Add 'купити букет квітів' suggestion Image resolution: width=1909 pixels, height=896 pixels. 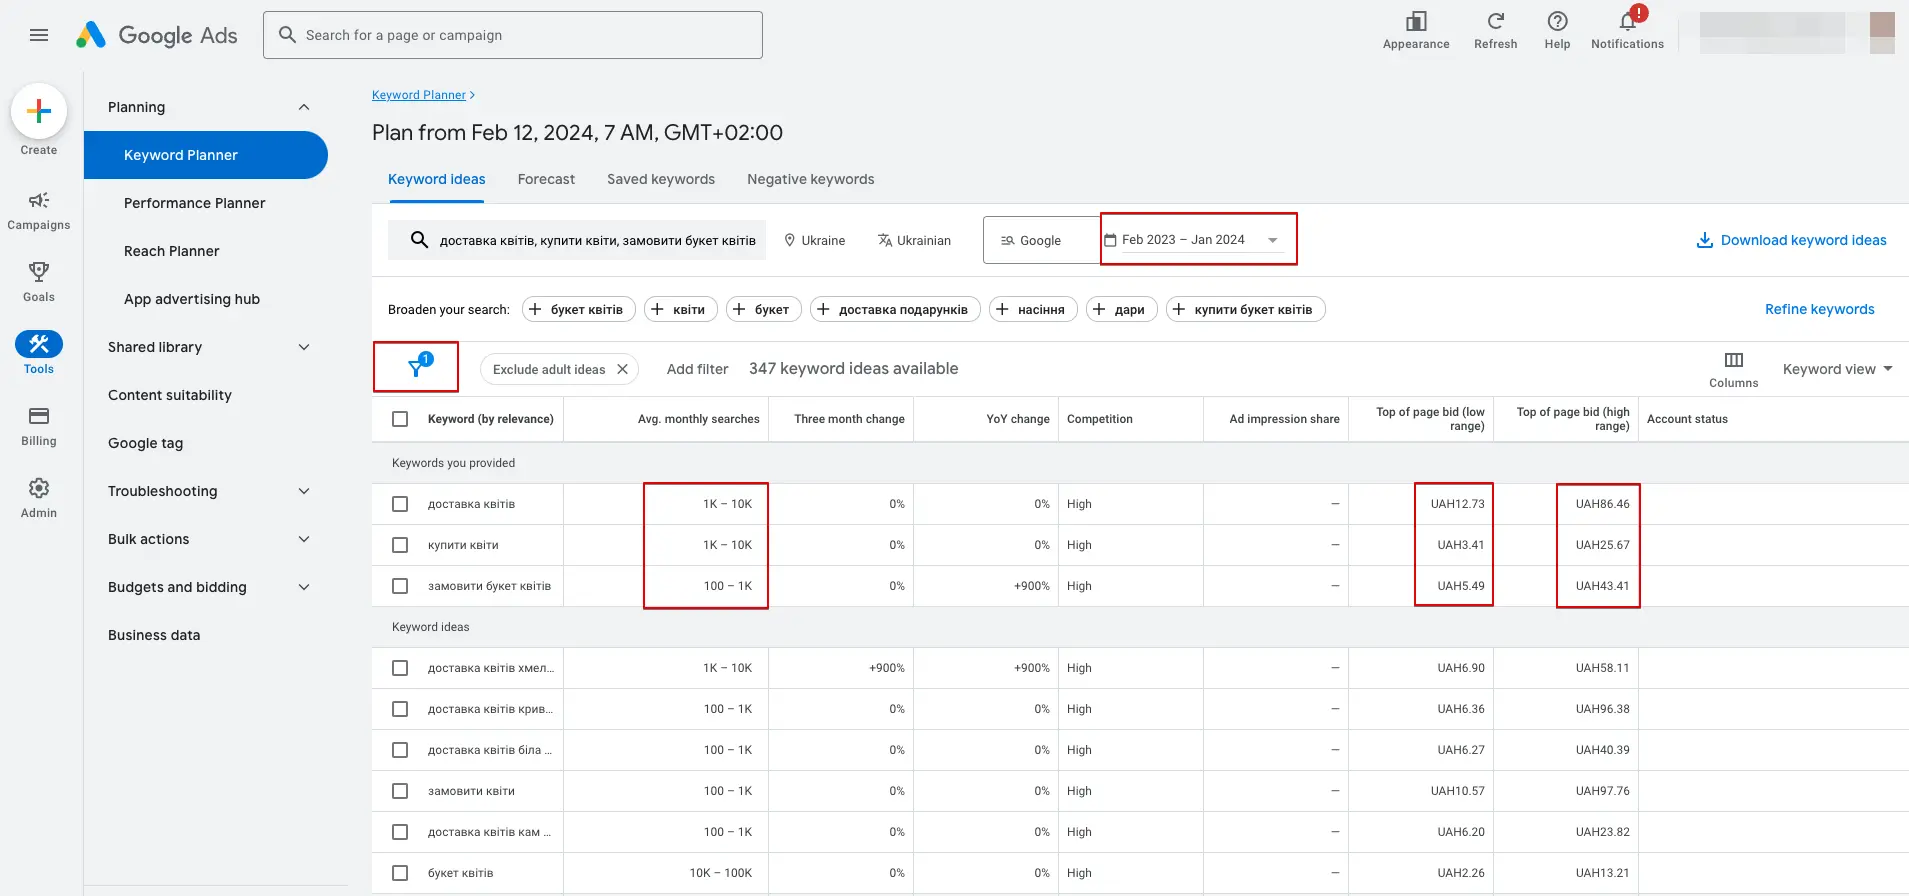(x=1246, y=309)
